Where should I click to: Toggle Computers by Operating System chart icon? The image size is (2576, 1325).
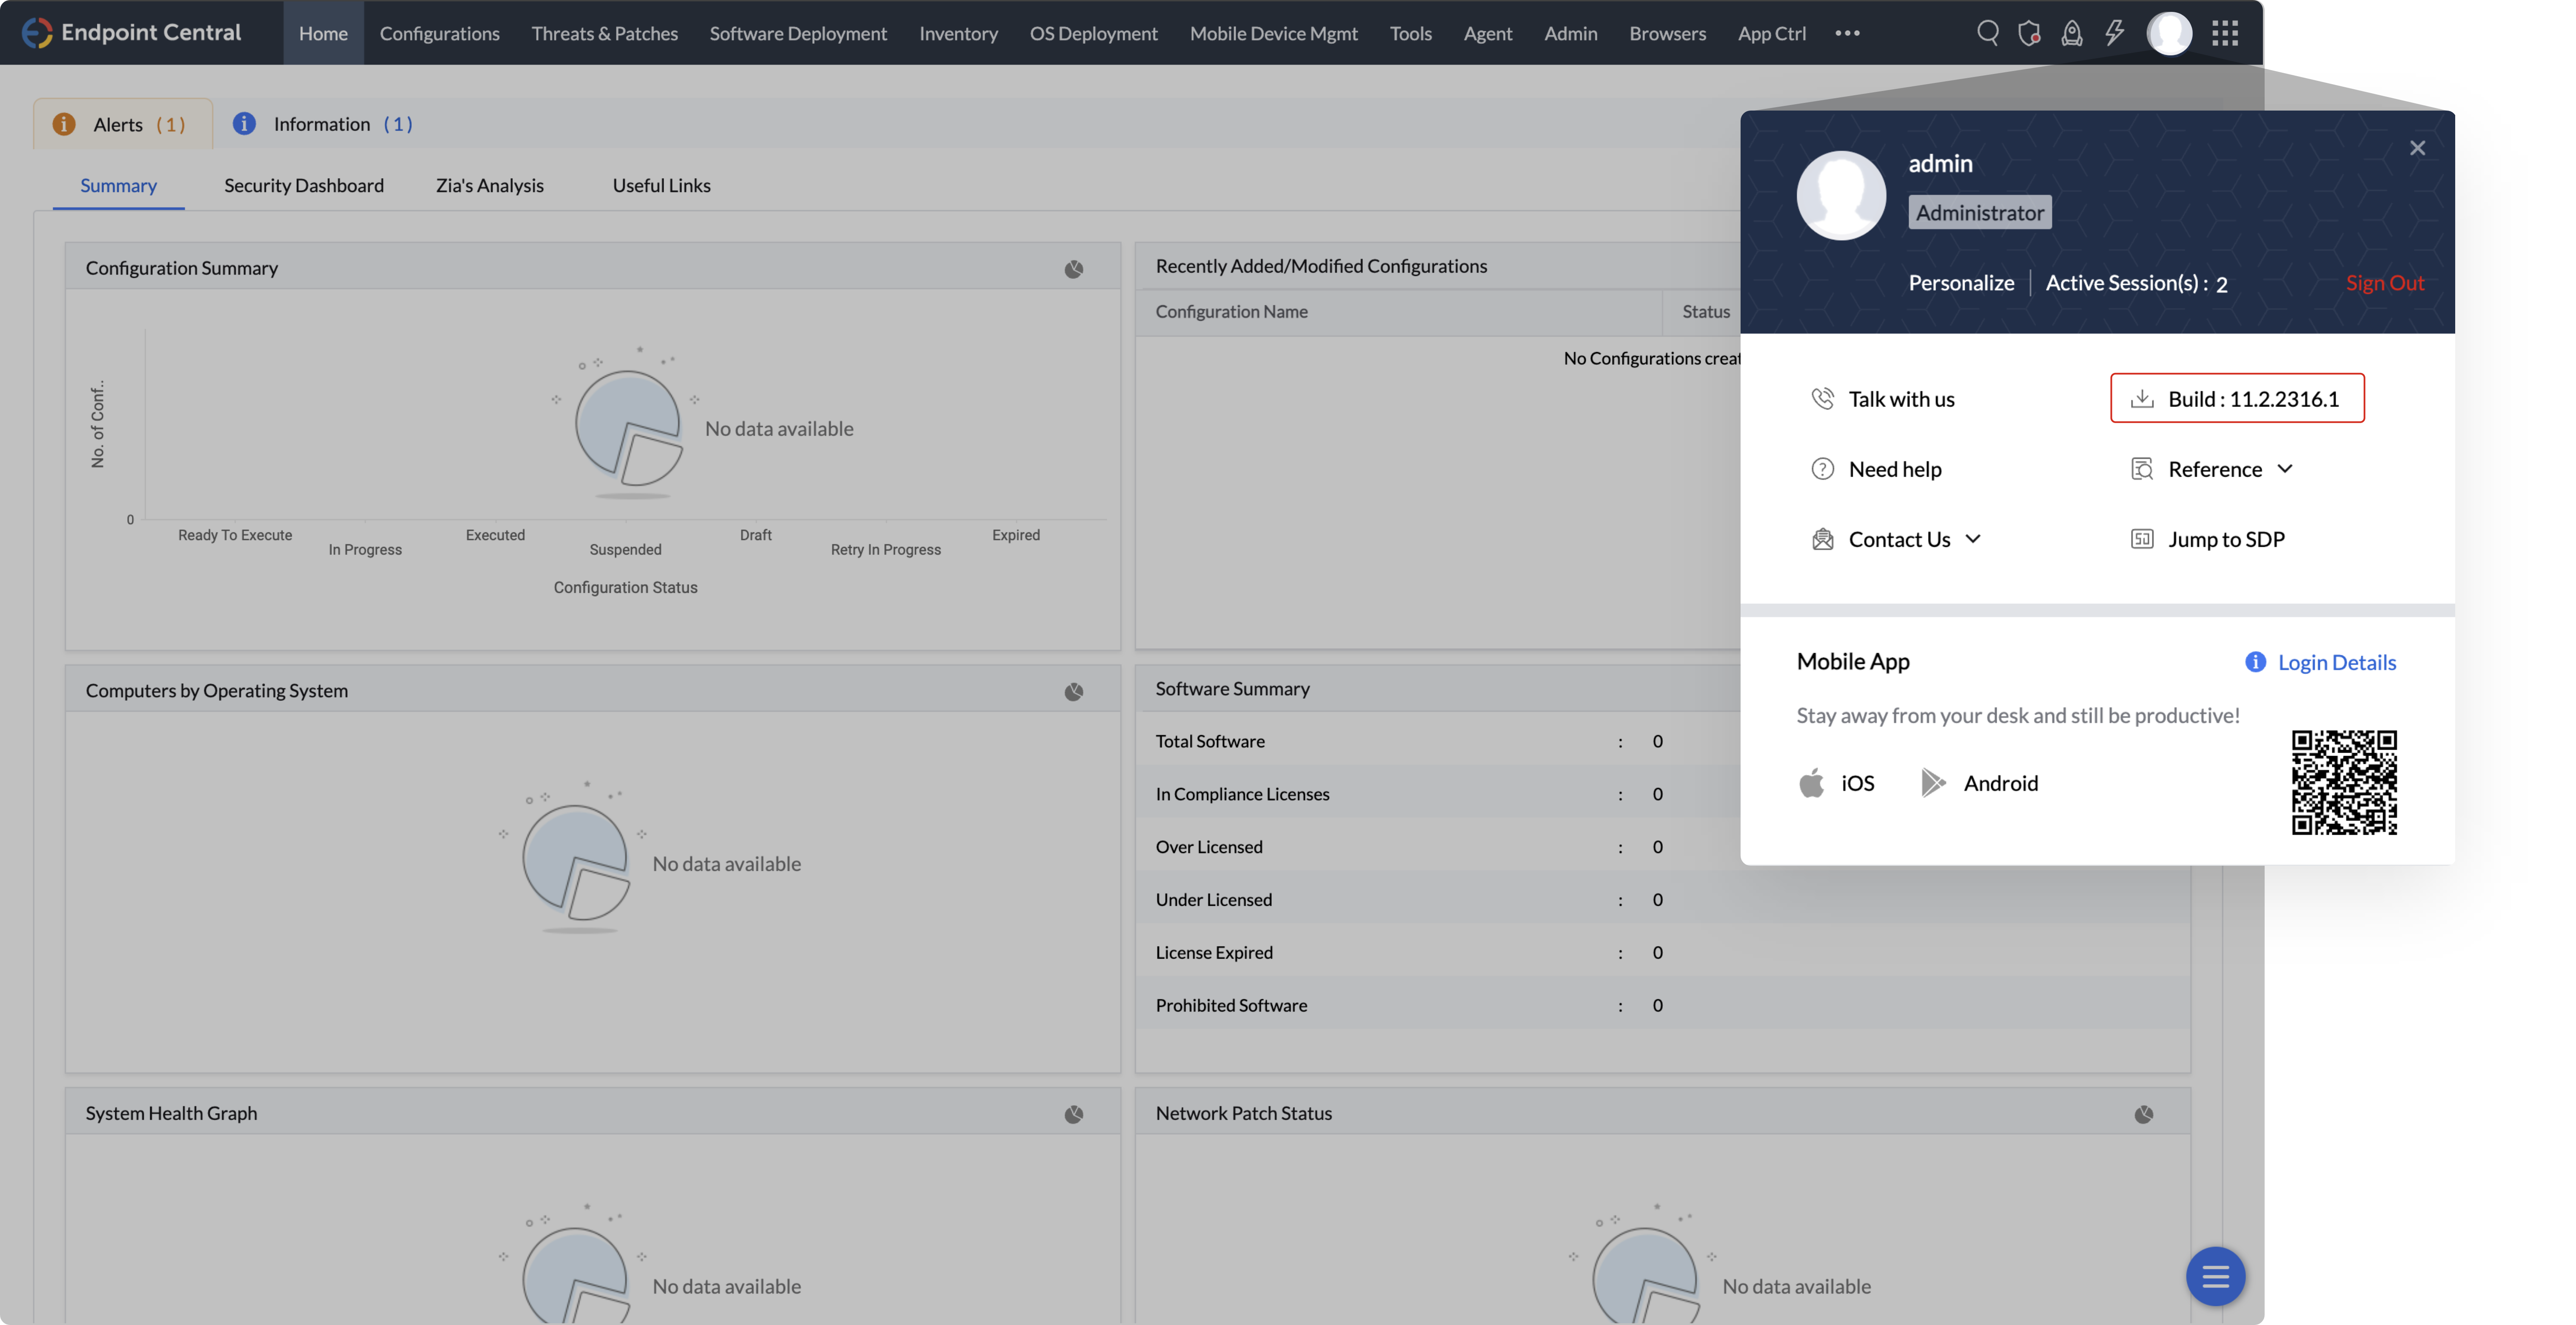pyautogui.click(x=1073, y=692)
